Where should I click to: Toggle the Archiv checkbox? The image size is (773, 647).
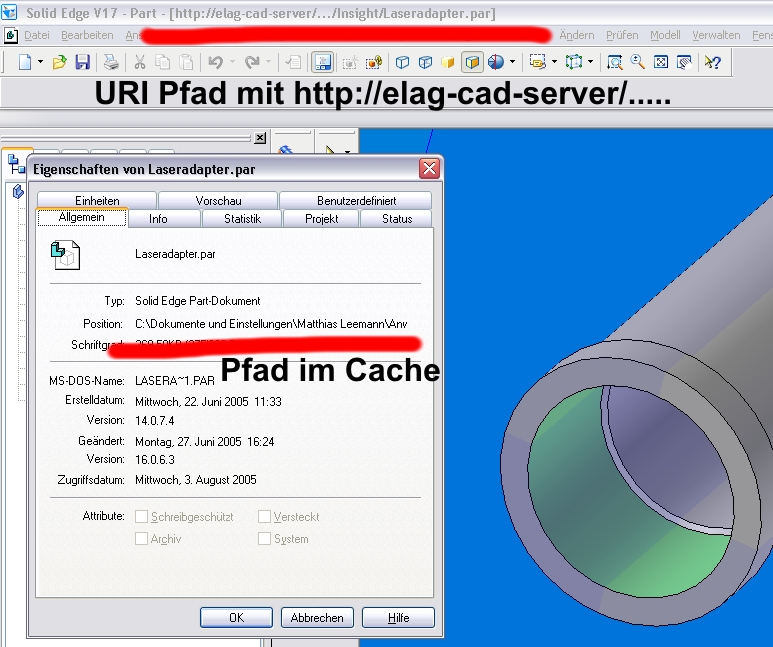pyautogui.click(x=141, y=538)
